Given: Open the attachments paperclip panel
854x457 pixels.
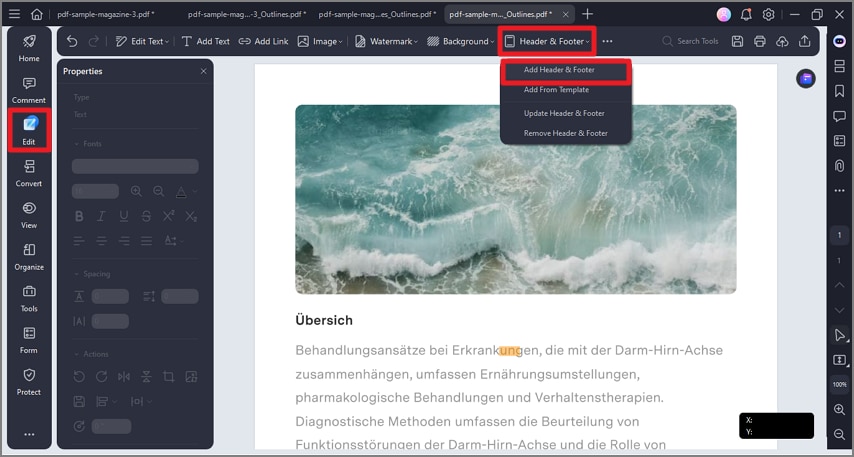Looking at the screenshot, I should point(839,166).
